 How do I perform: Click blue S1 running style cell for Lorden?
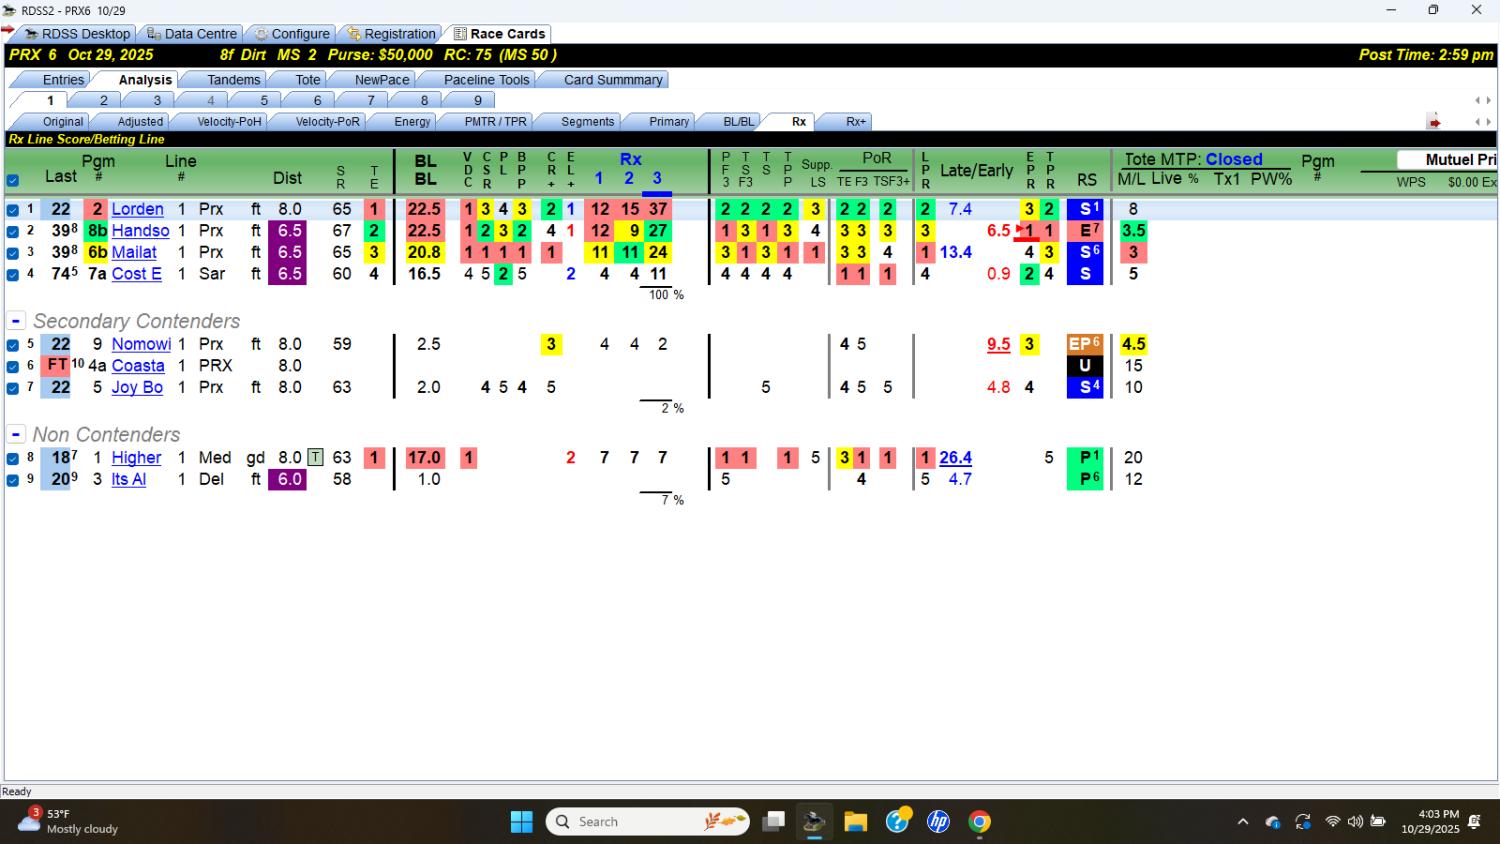click(x=1085, y=209)
